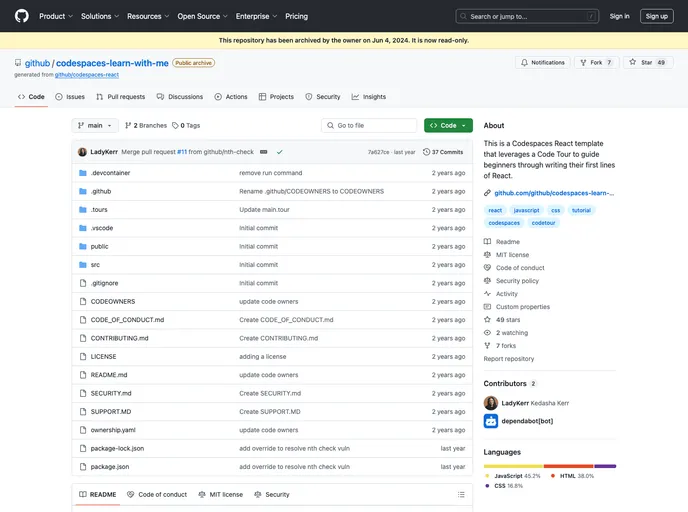The width and height of the screenshot is (688, 512).
Task: Open the Readme link in About
Action: click(507, 242)
